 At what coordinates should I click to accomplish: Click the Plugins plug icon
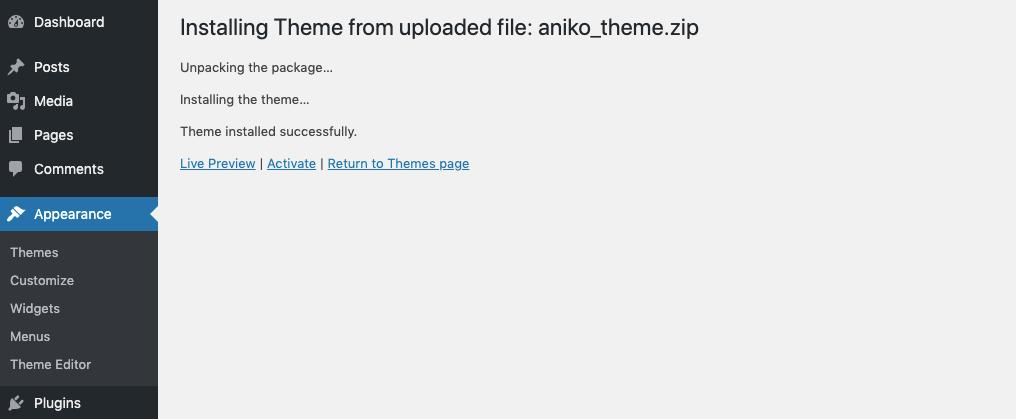pyautogui.click(x=15, y=403)
